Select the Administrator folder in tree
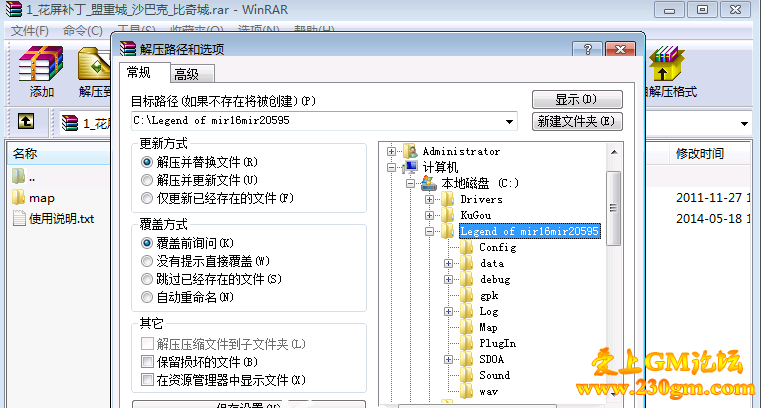The height and width of the screenshot is (408, 761). 461,151
